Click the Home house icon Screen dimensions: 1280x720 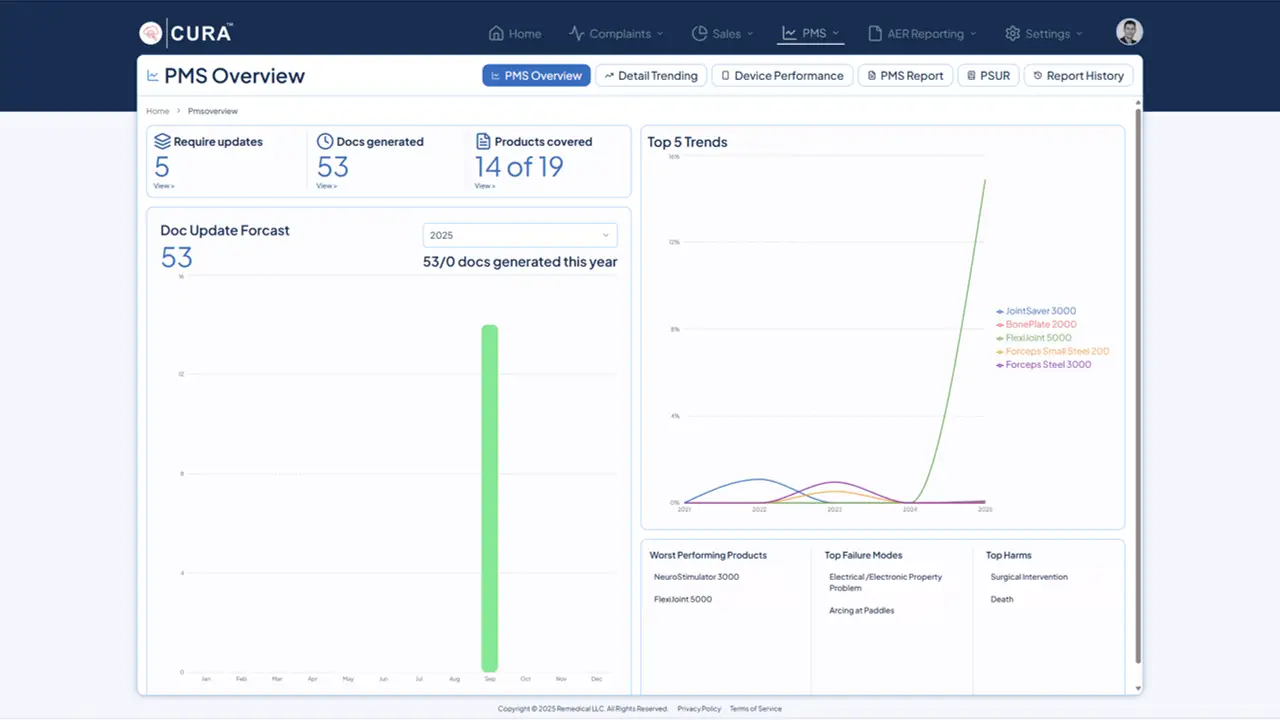496,33
